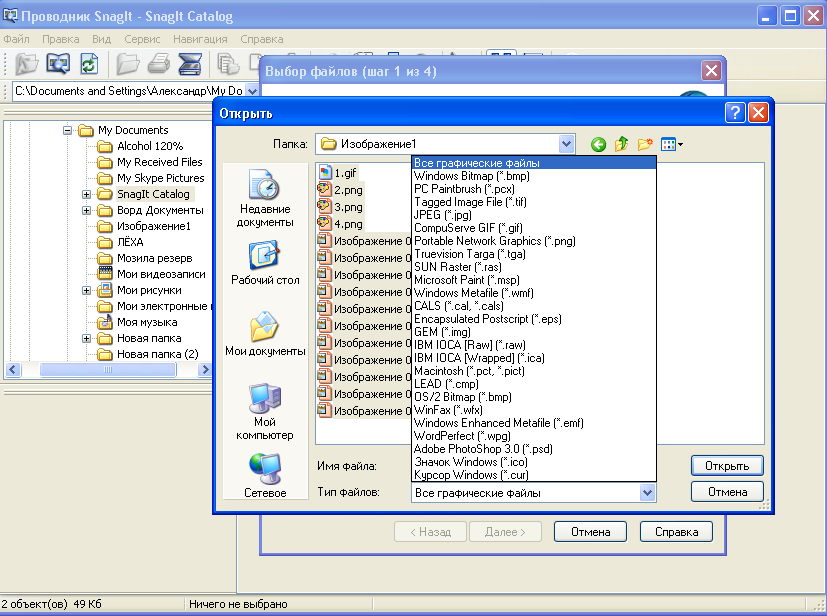Select the 3.png file
This screenshot has width=827, height=616.
pyautogui.click(x=340, y=207)
